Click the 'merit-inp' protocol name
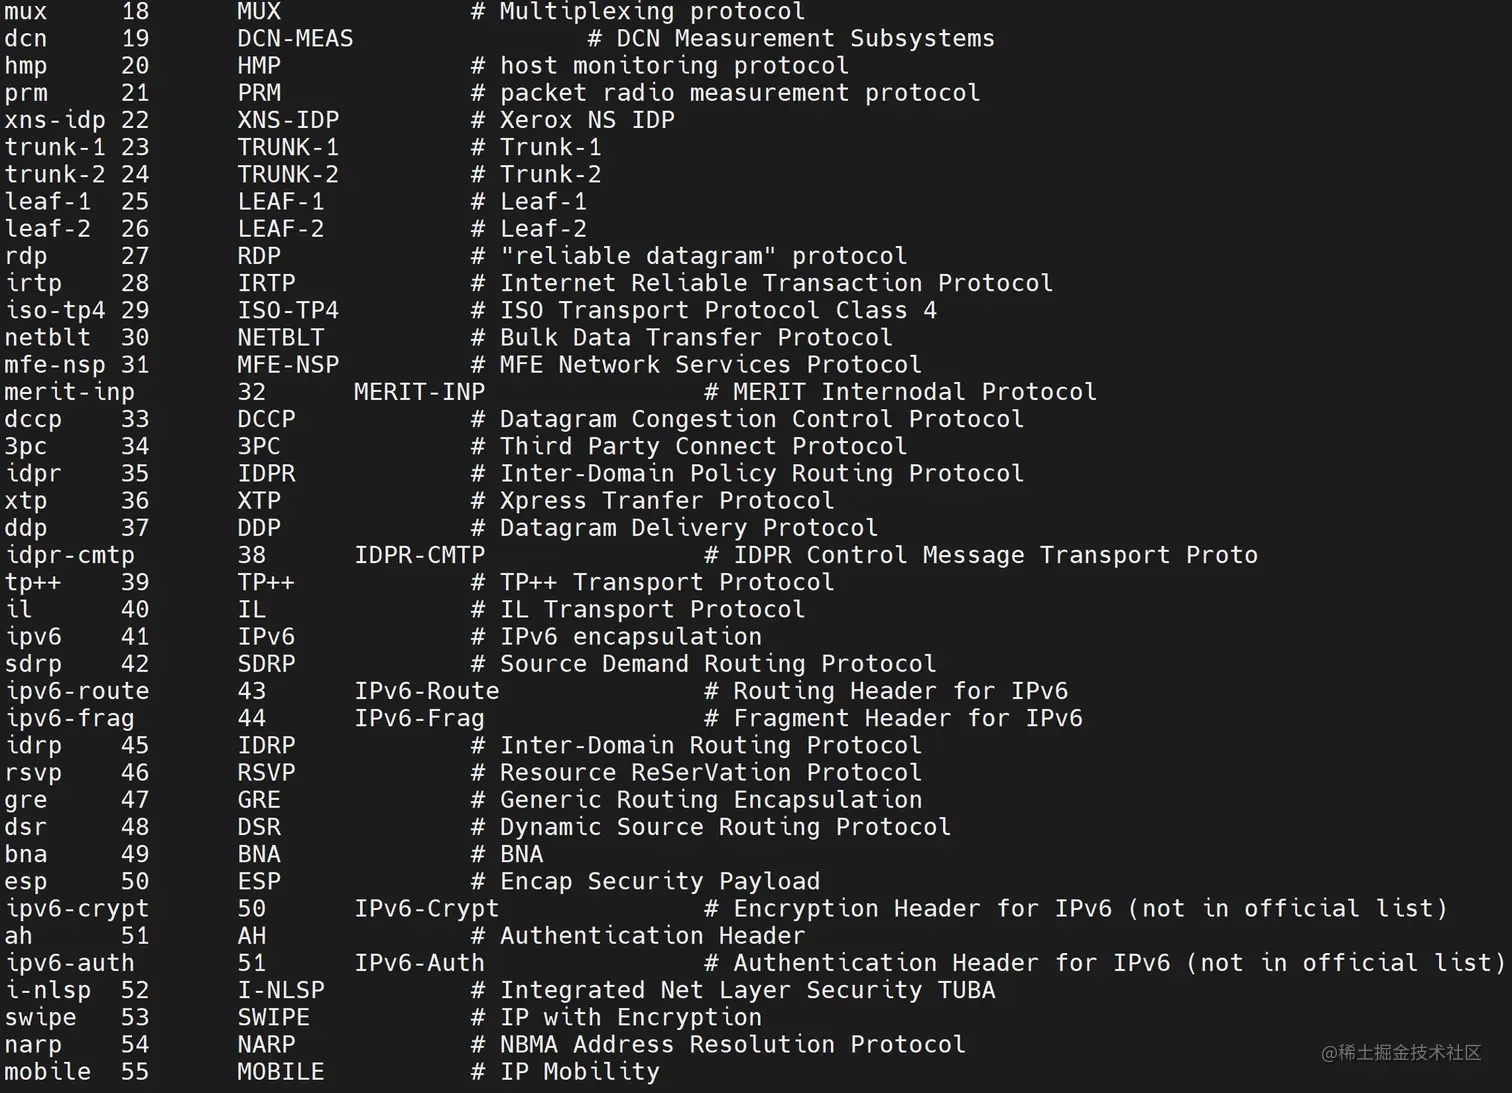This screenshot has height=1093, width=1512. click(x=69, y=392)
